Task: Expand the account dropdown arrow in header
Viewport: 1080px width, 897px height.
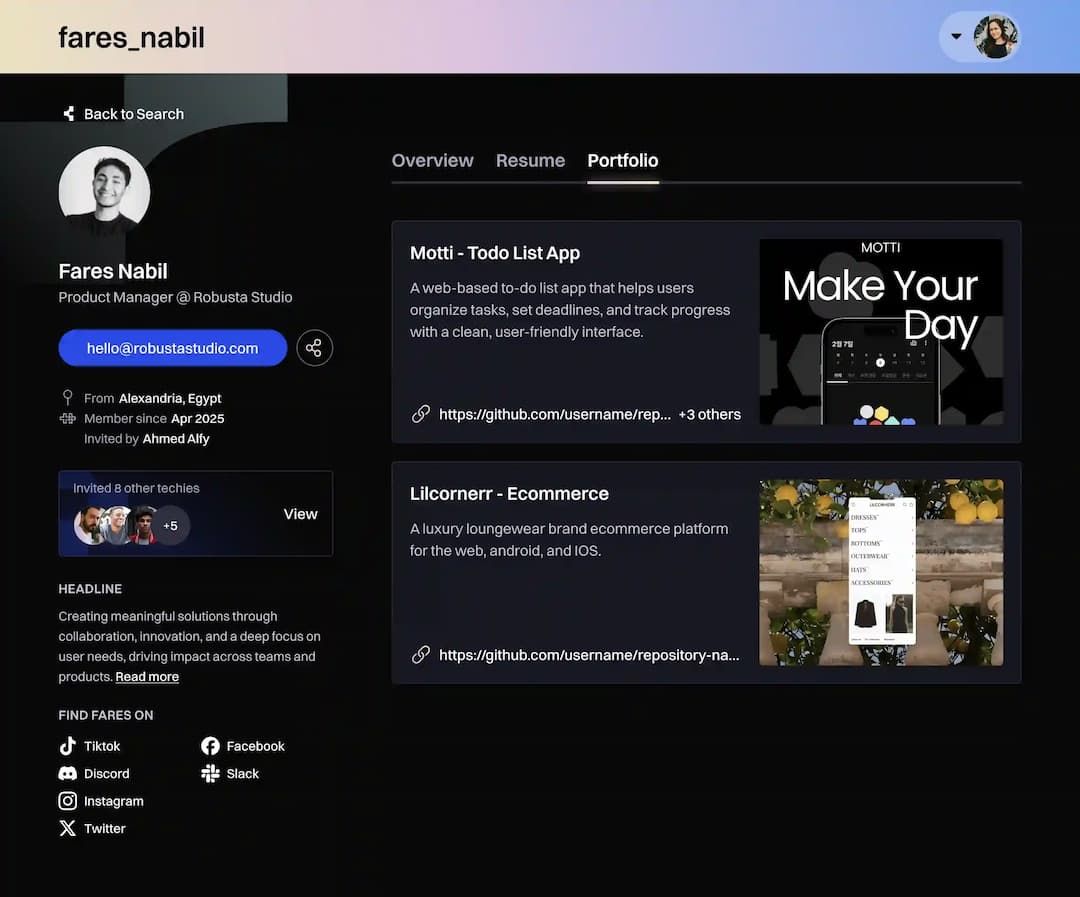Action: tap(956, 37)
